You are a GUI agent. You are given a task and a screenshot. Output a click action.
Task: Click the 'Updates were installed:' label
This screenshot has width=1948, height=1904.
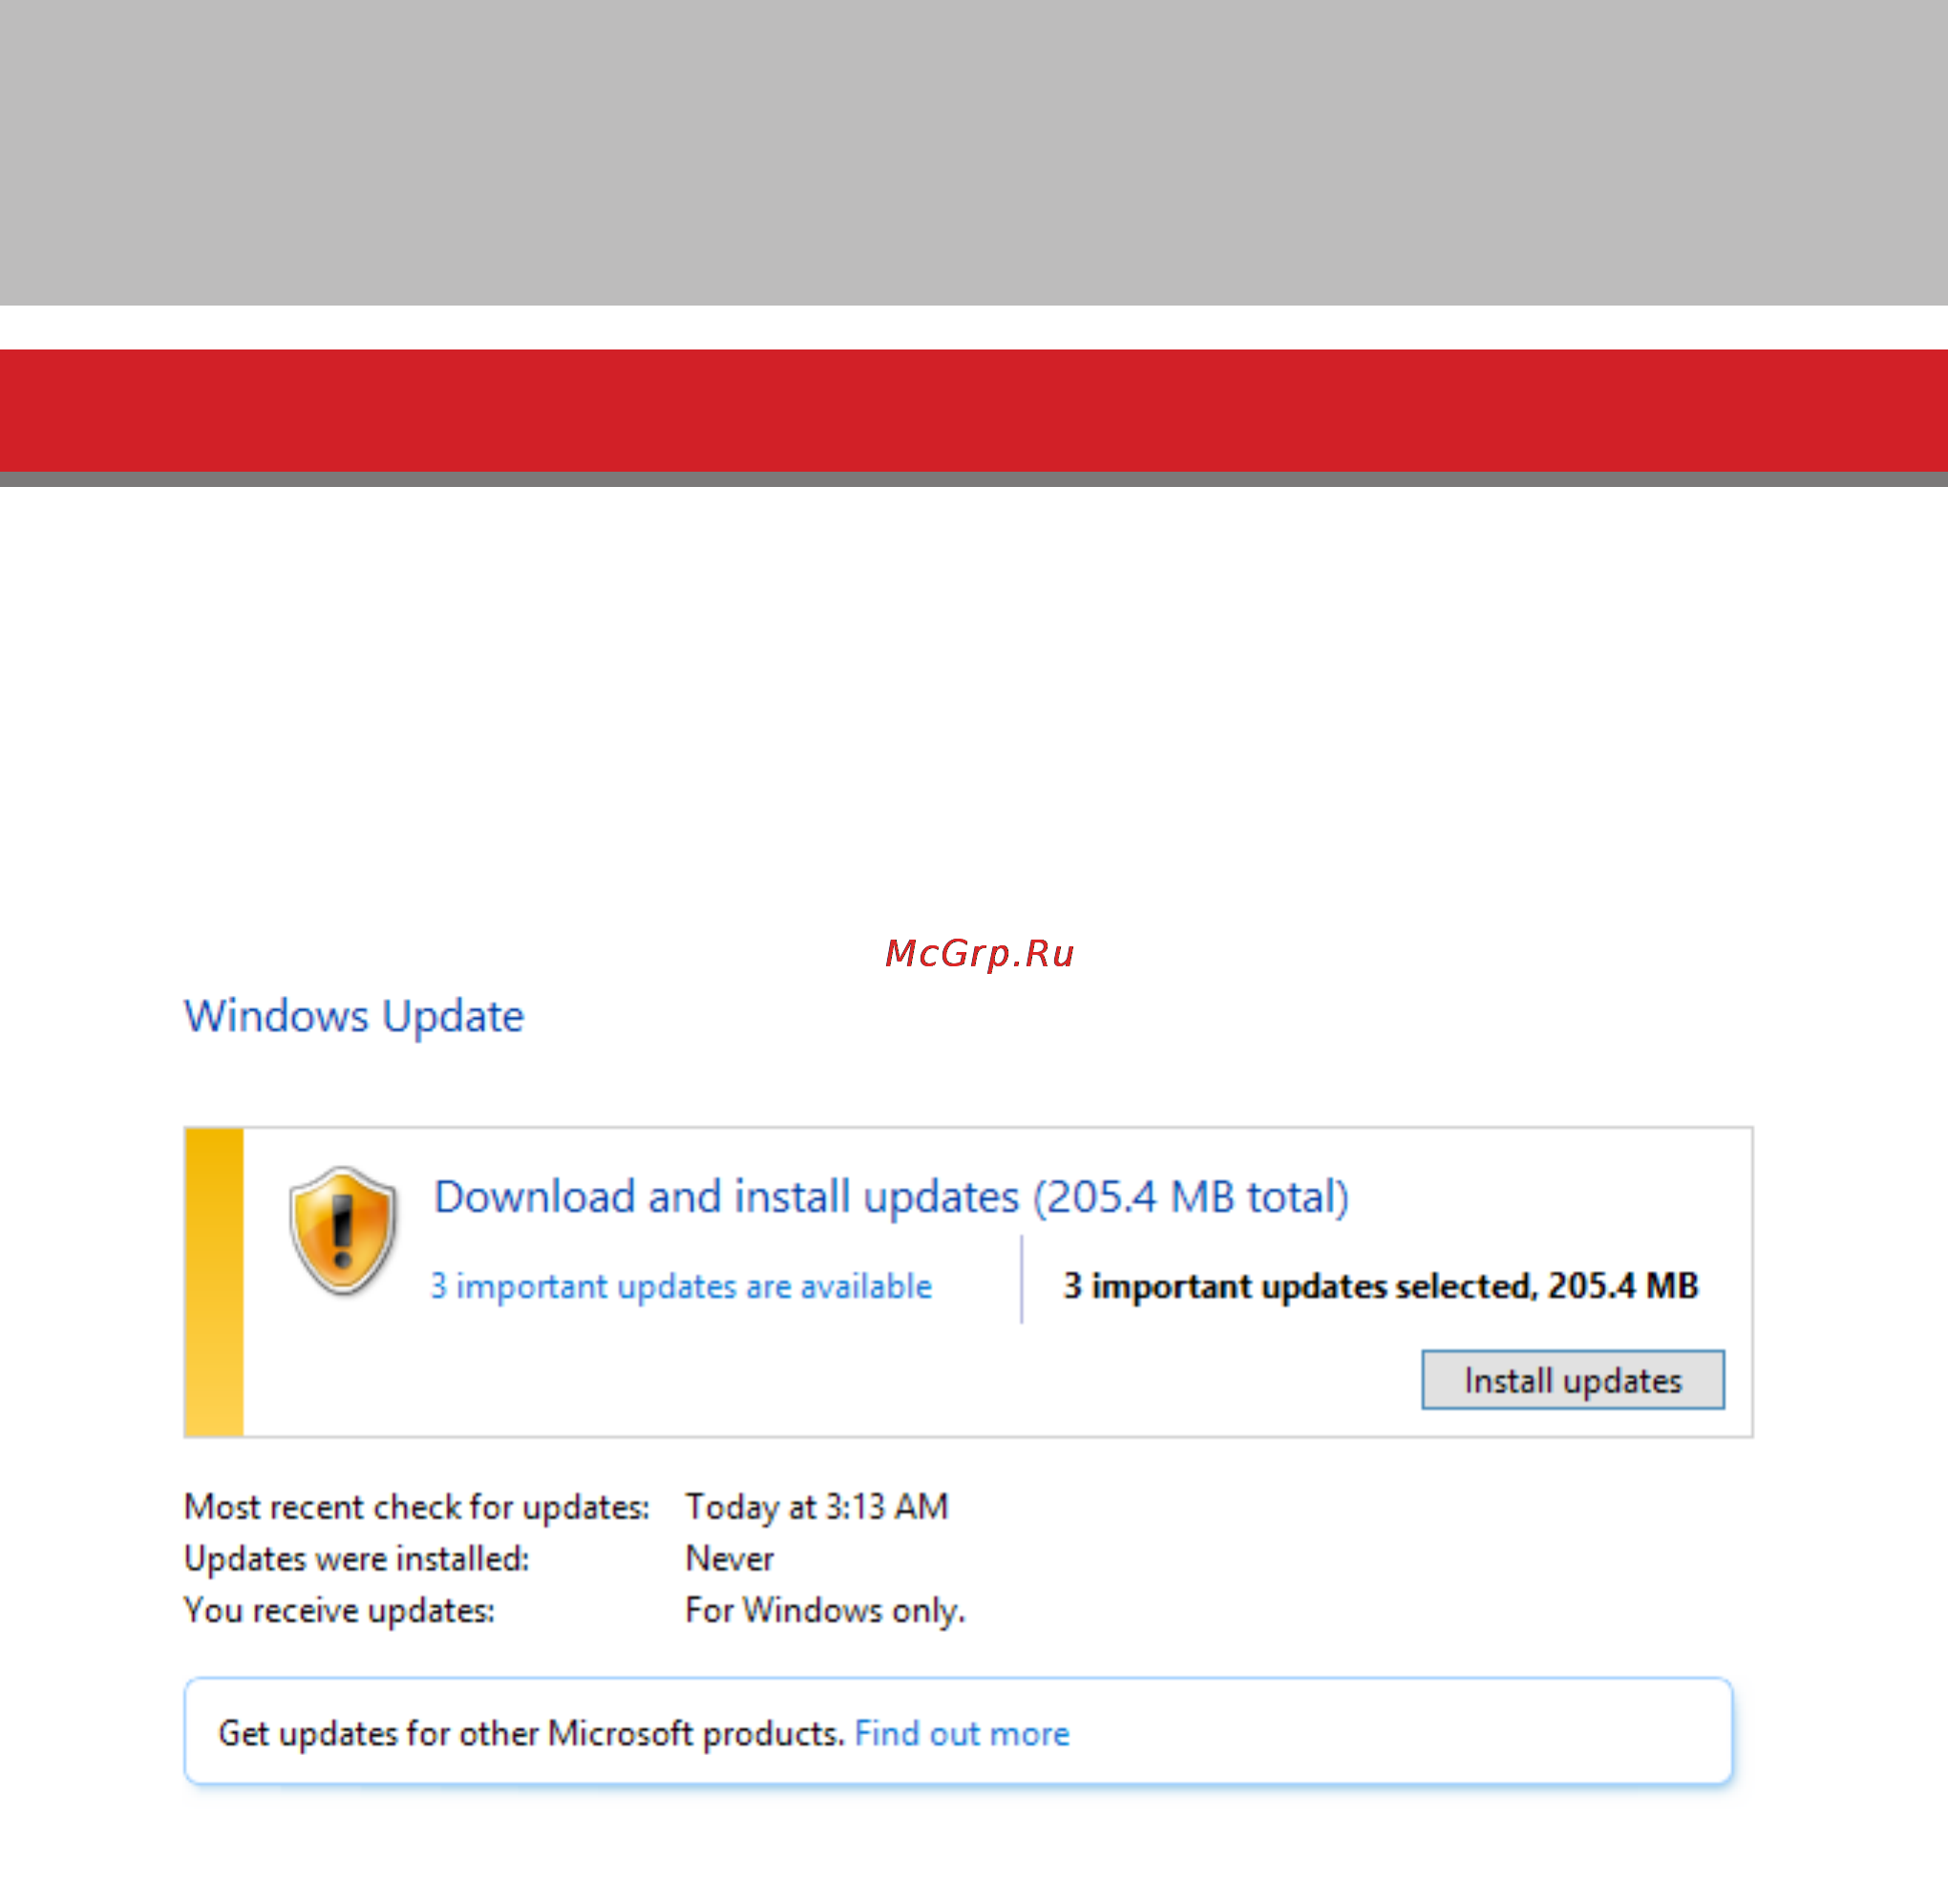357,1559
